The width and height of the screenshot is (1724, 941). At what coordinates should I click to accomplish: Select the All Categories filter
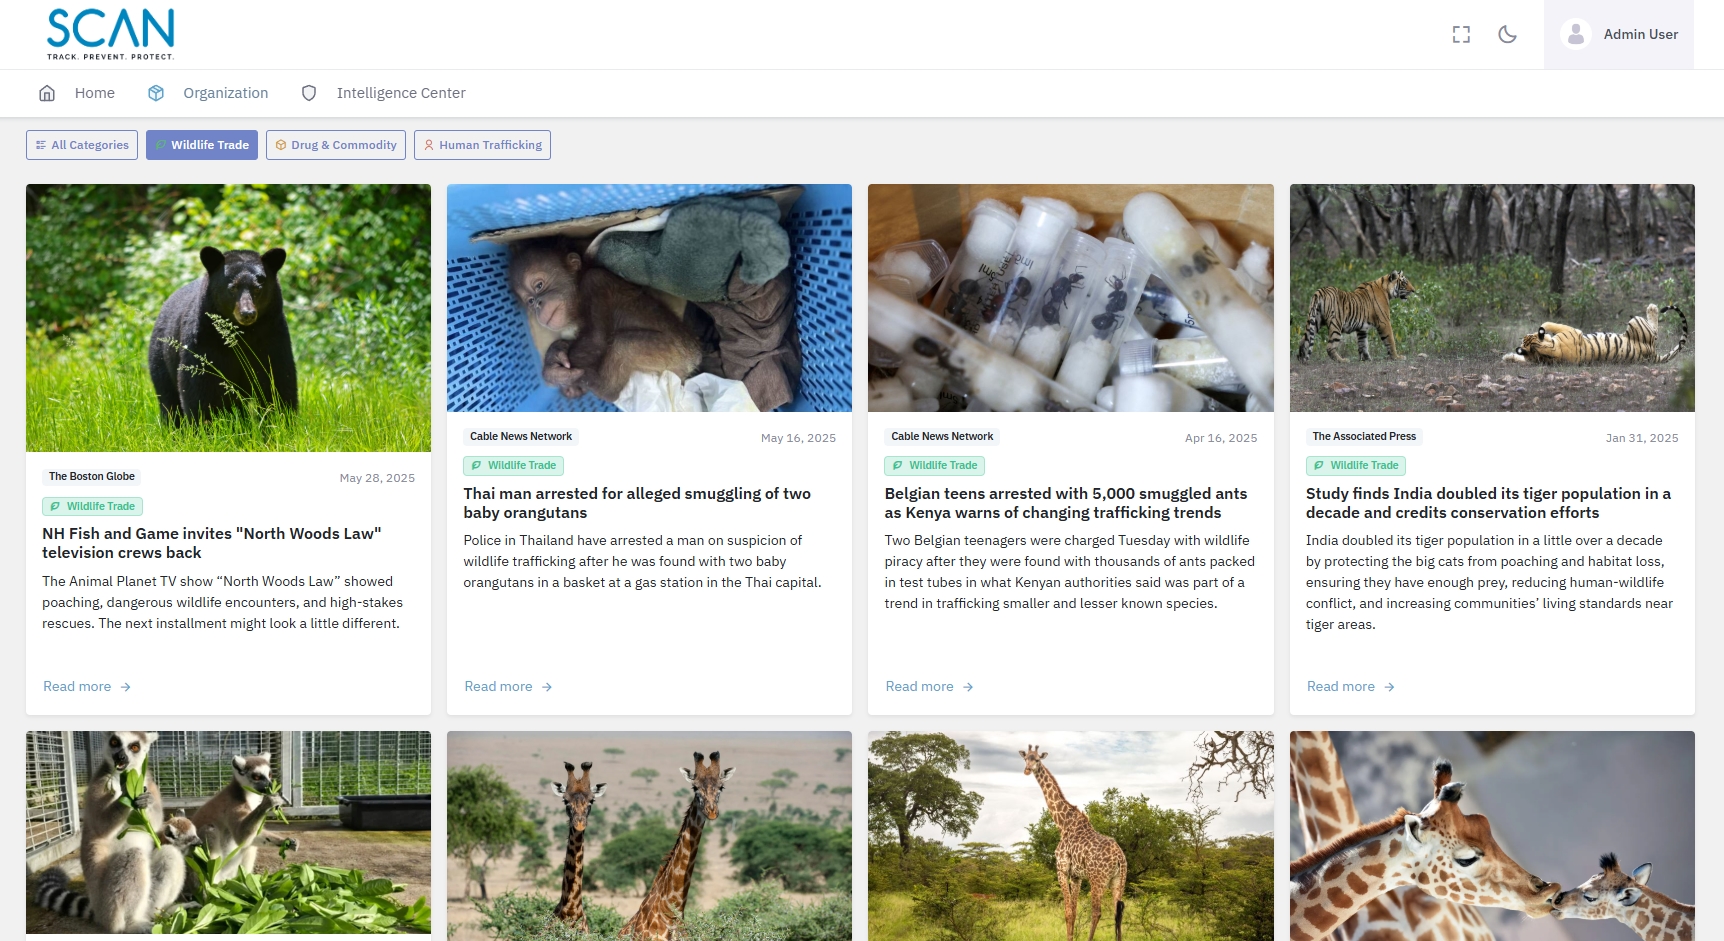click(82, 145)
